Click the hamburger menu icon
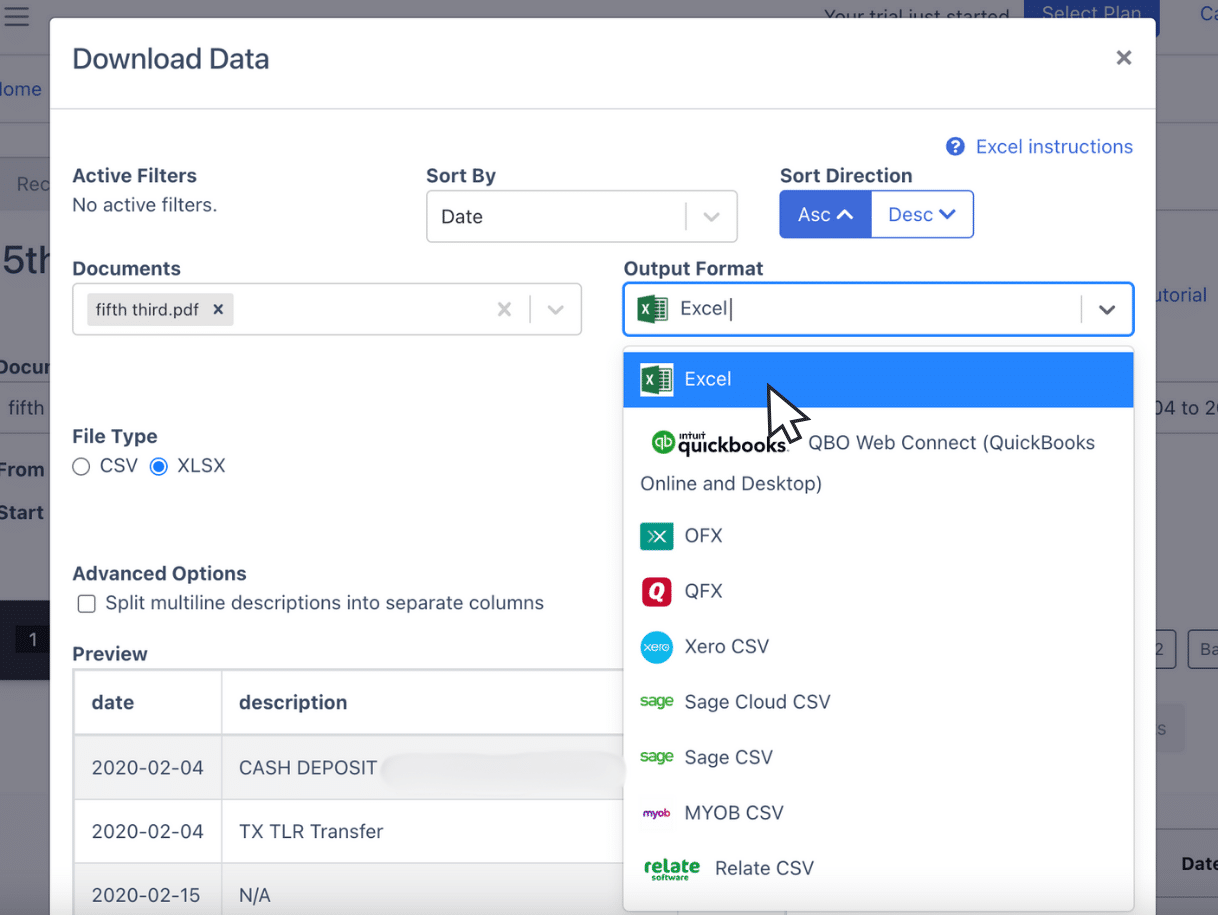 coord(16,16)
